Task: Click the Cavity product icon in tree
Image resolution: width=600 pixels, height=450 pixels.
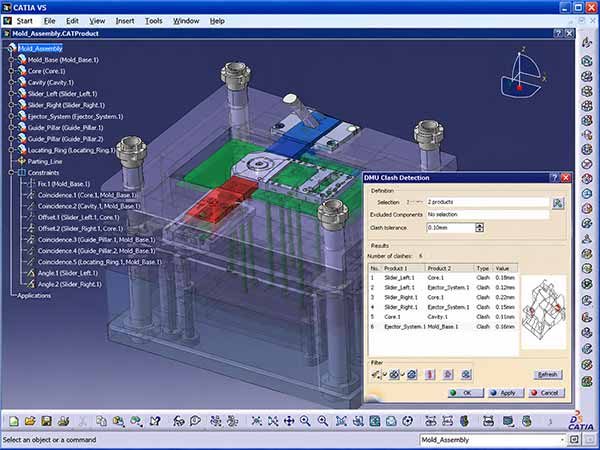Action: click(22, 82)
